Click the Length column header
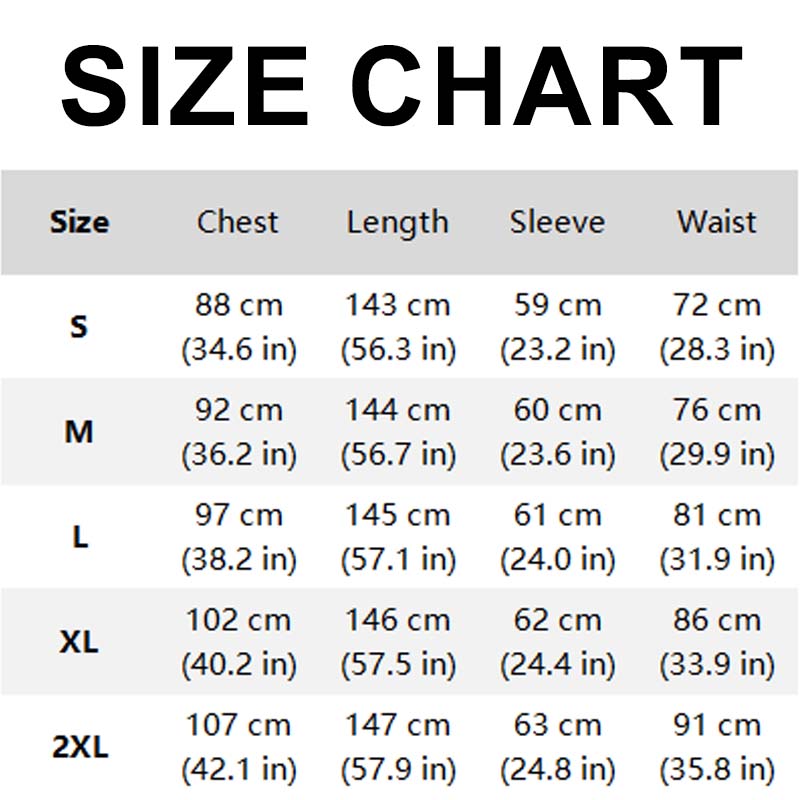 [x=397, y=223]
